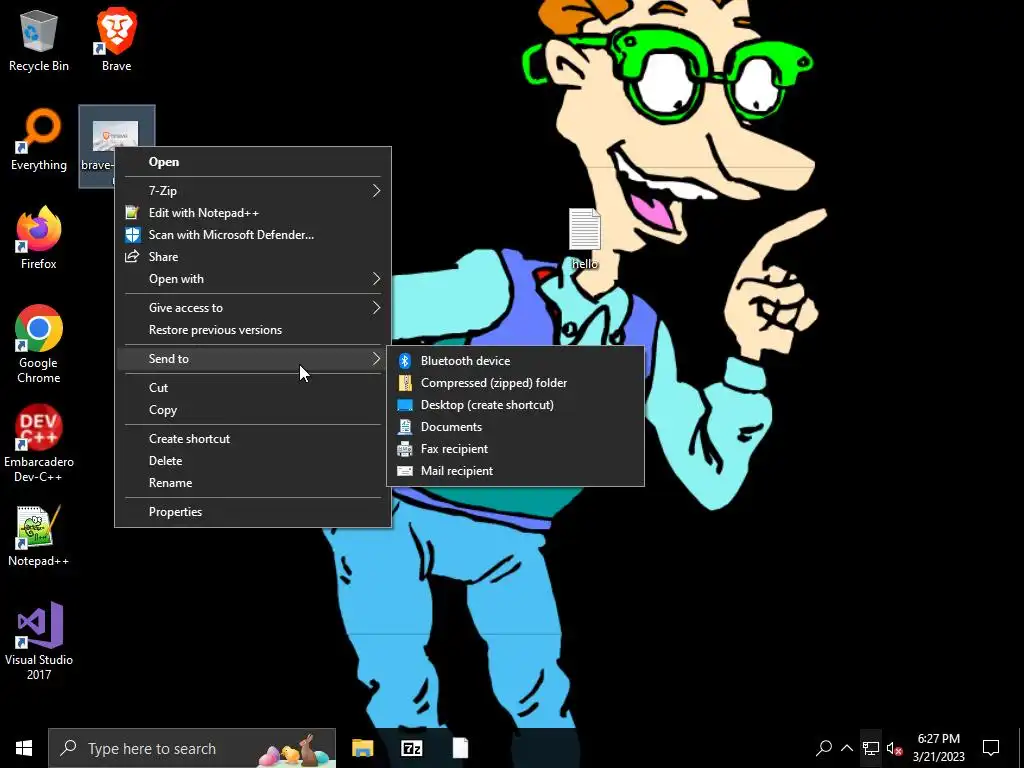Screen dimensions: 1024x768
Task: Select the hello text file on desktop
Action: tap(584, 239)
